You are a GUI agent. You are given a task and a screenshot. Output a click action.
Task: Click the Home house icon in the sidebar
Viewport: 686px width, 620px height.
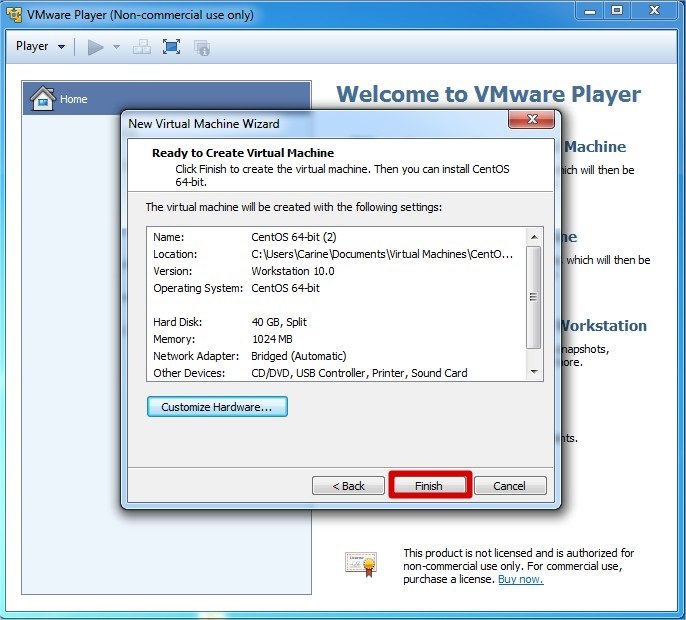pyautogui.click(x=41, y=98)
